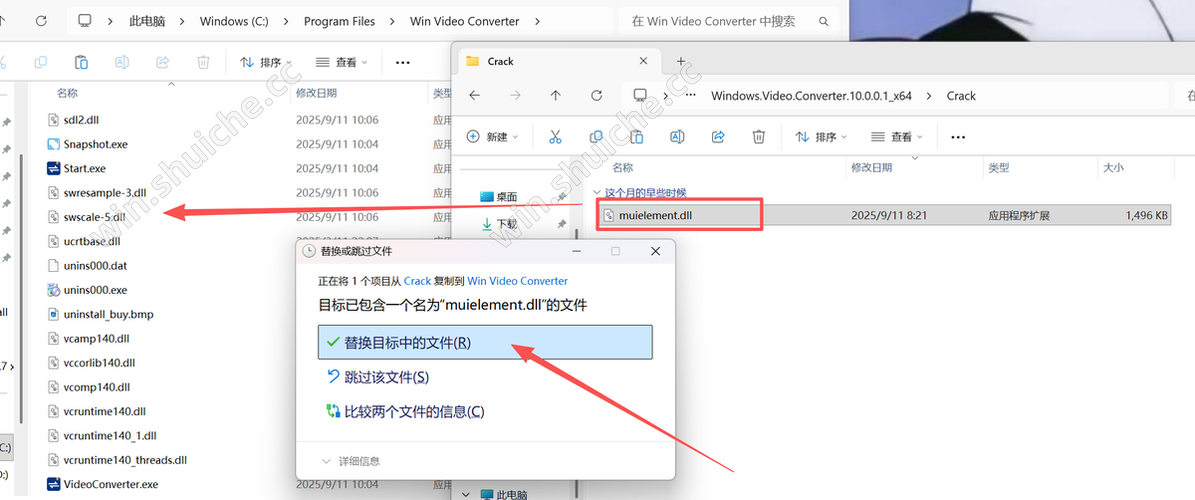Refresh the Win Video Converter window
Image resolution: width=1195 pixels, height=500 pixels.
click(x=41, y=21)
